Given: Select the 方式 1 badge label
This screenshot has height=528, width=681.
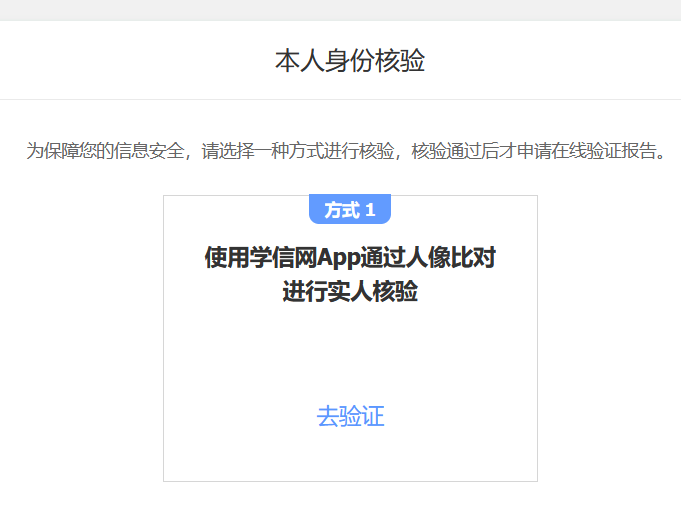Looking at the screenshot, I should coord(350,210).
